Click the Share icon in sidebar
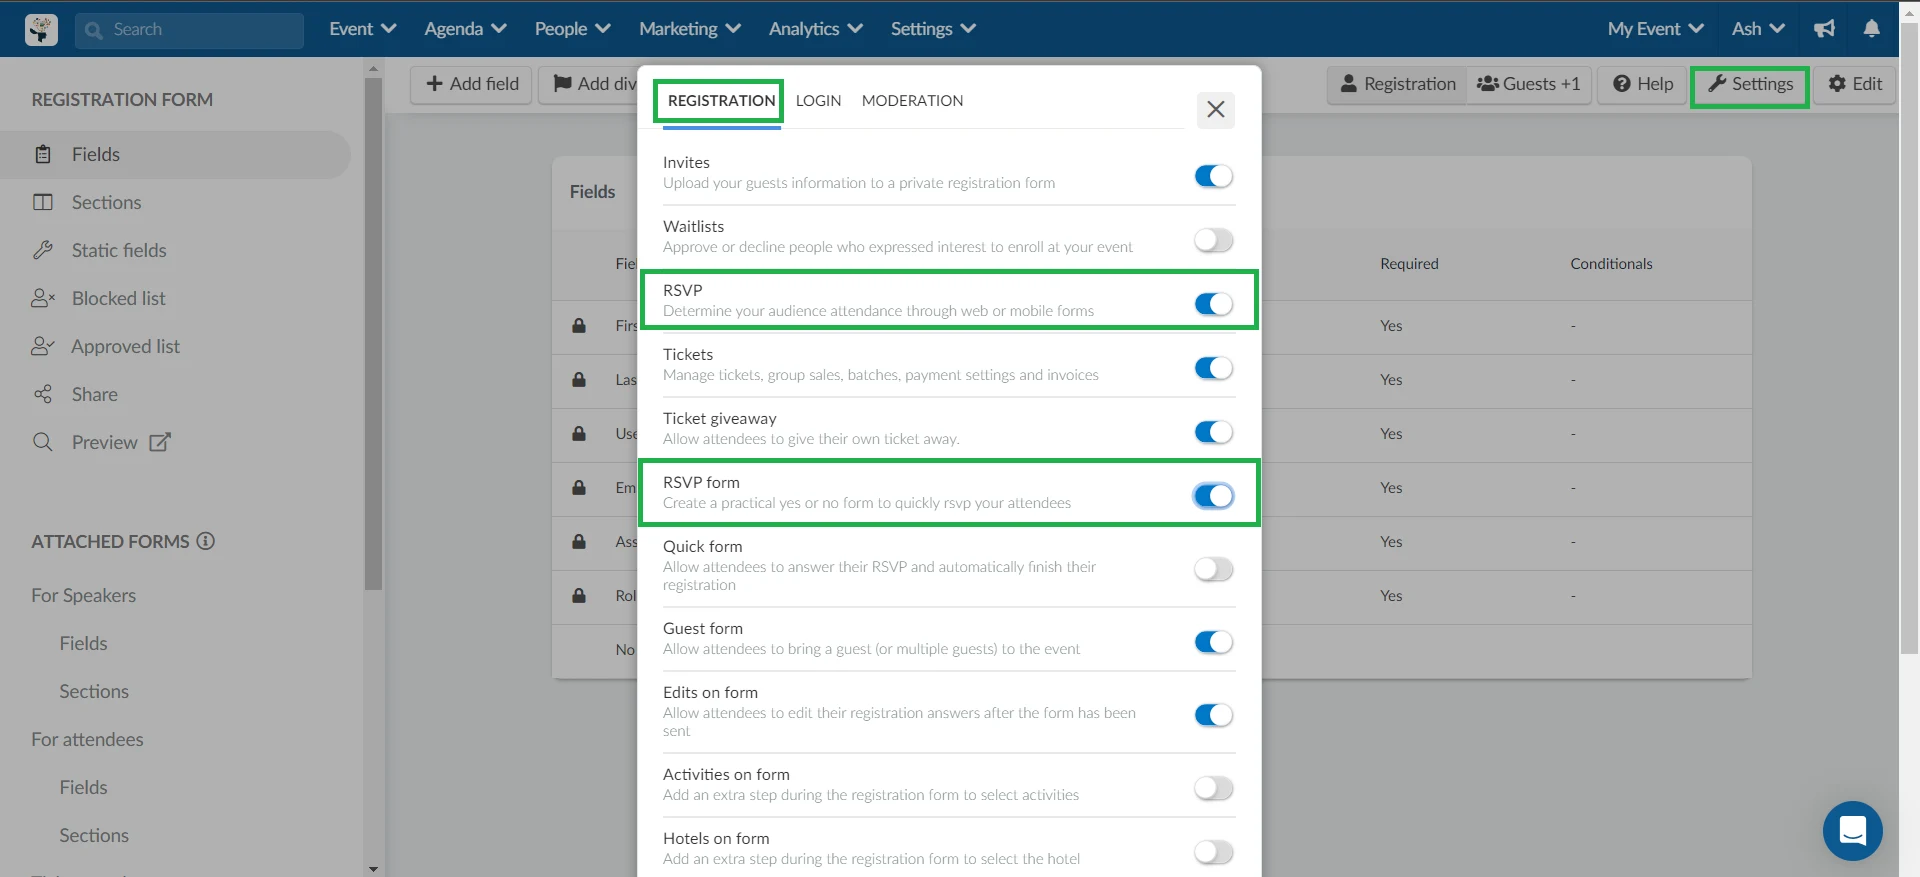This screenshot has height=877, width=1920. click(x=43, y=394)
